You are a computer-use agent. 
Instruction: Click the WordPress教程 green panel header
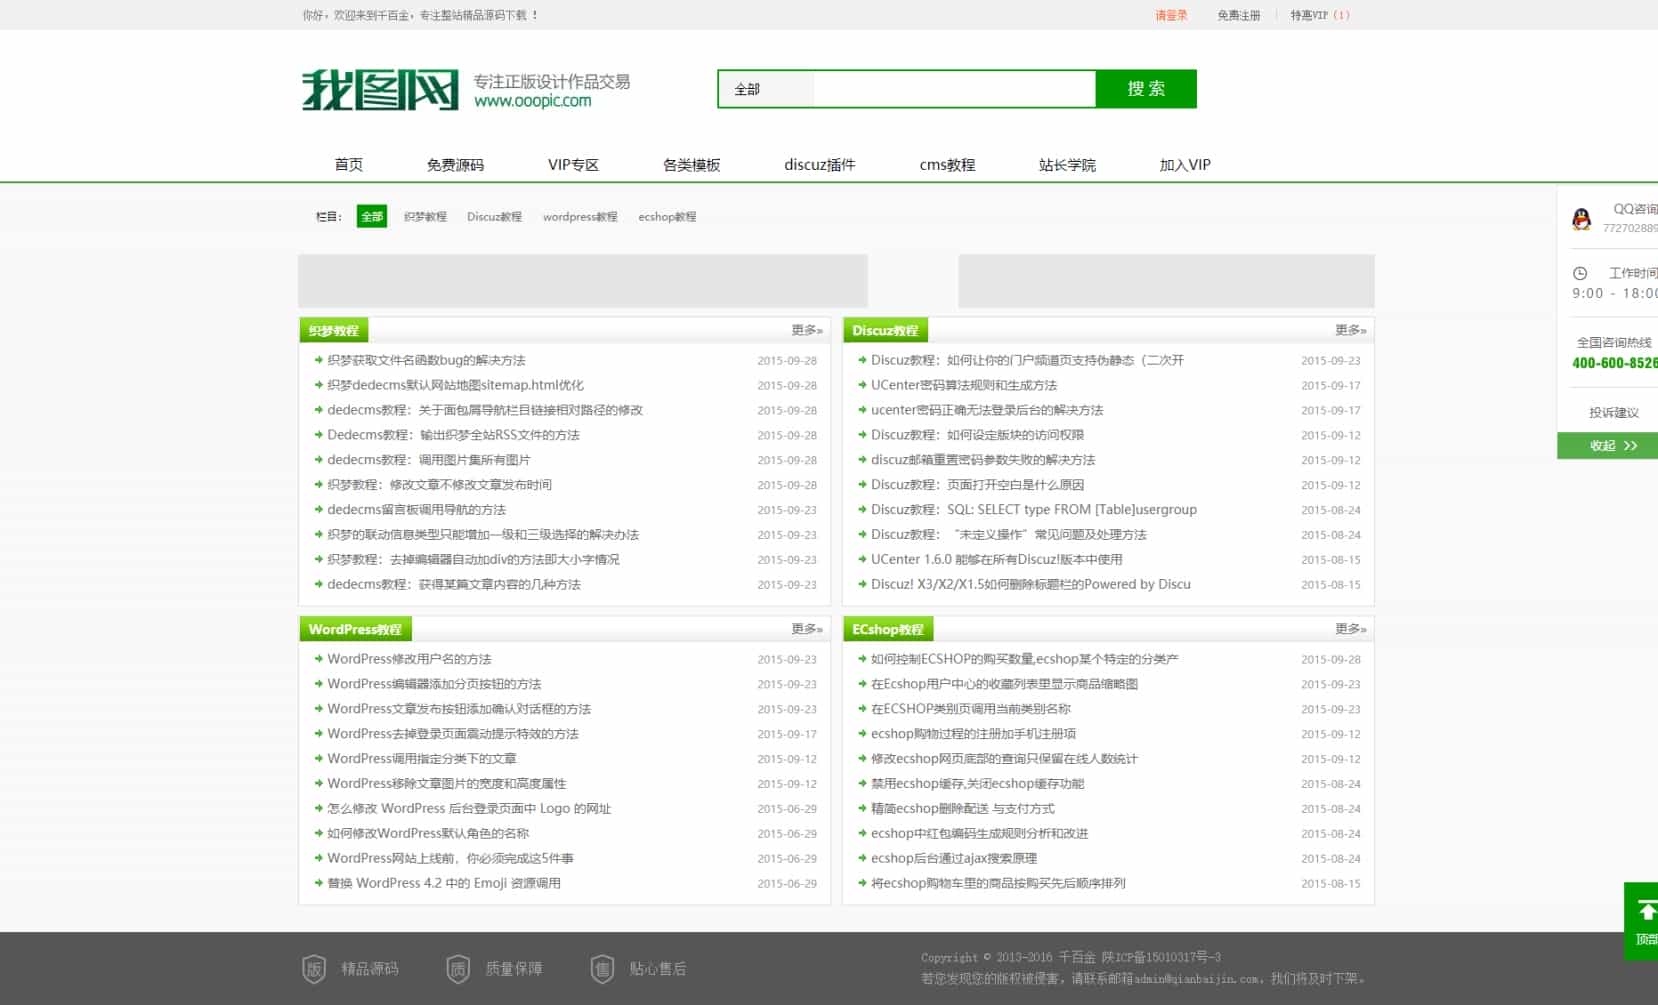click(x=355, y=629)
